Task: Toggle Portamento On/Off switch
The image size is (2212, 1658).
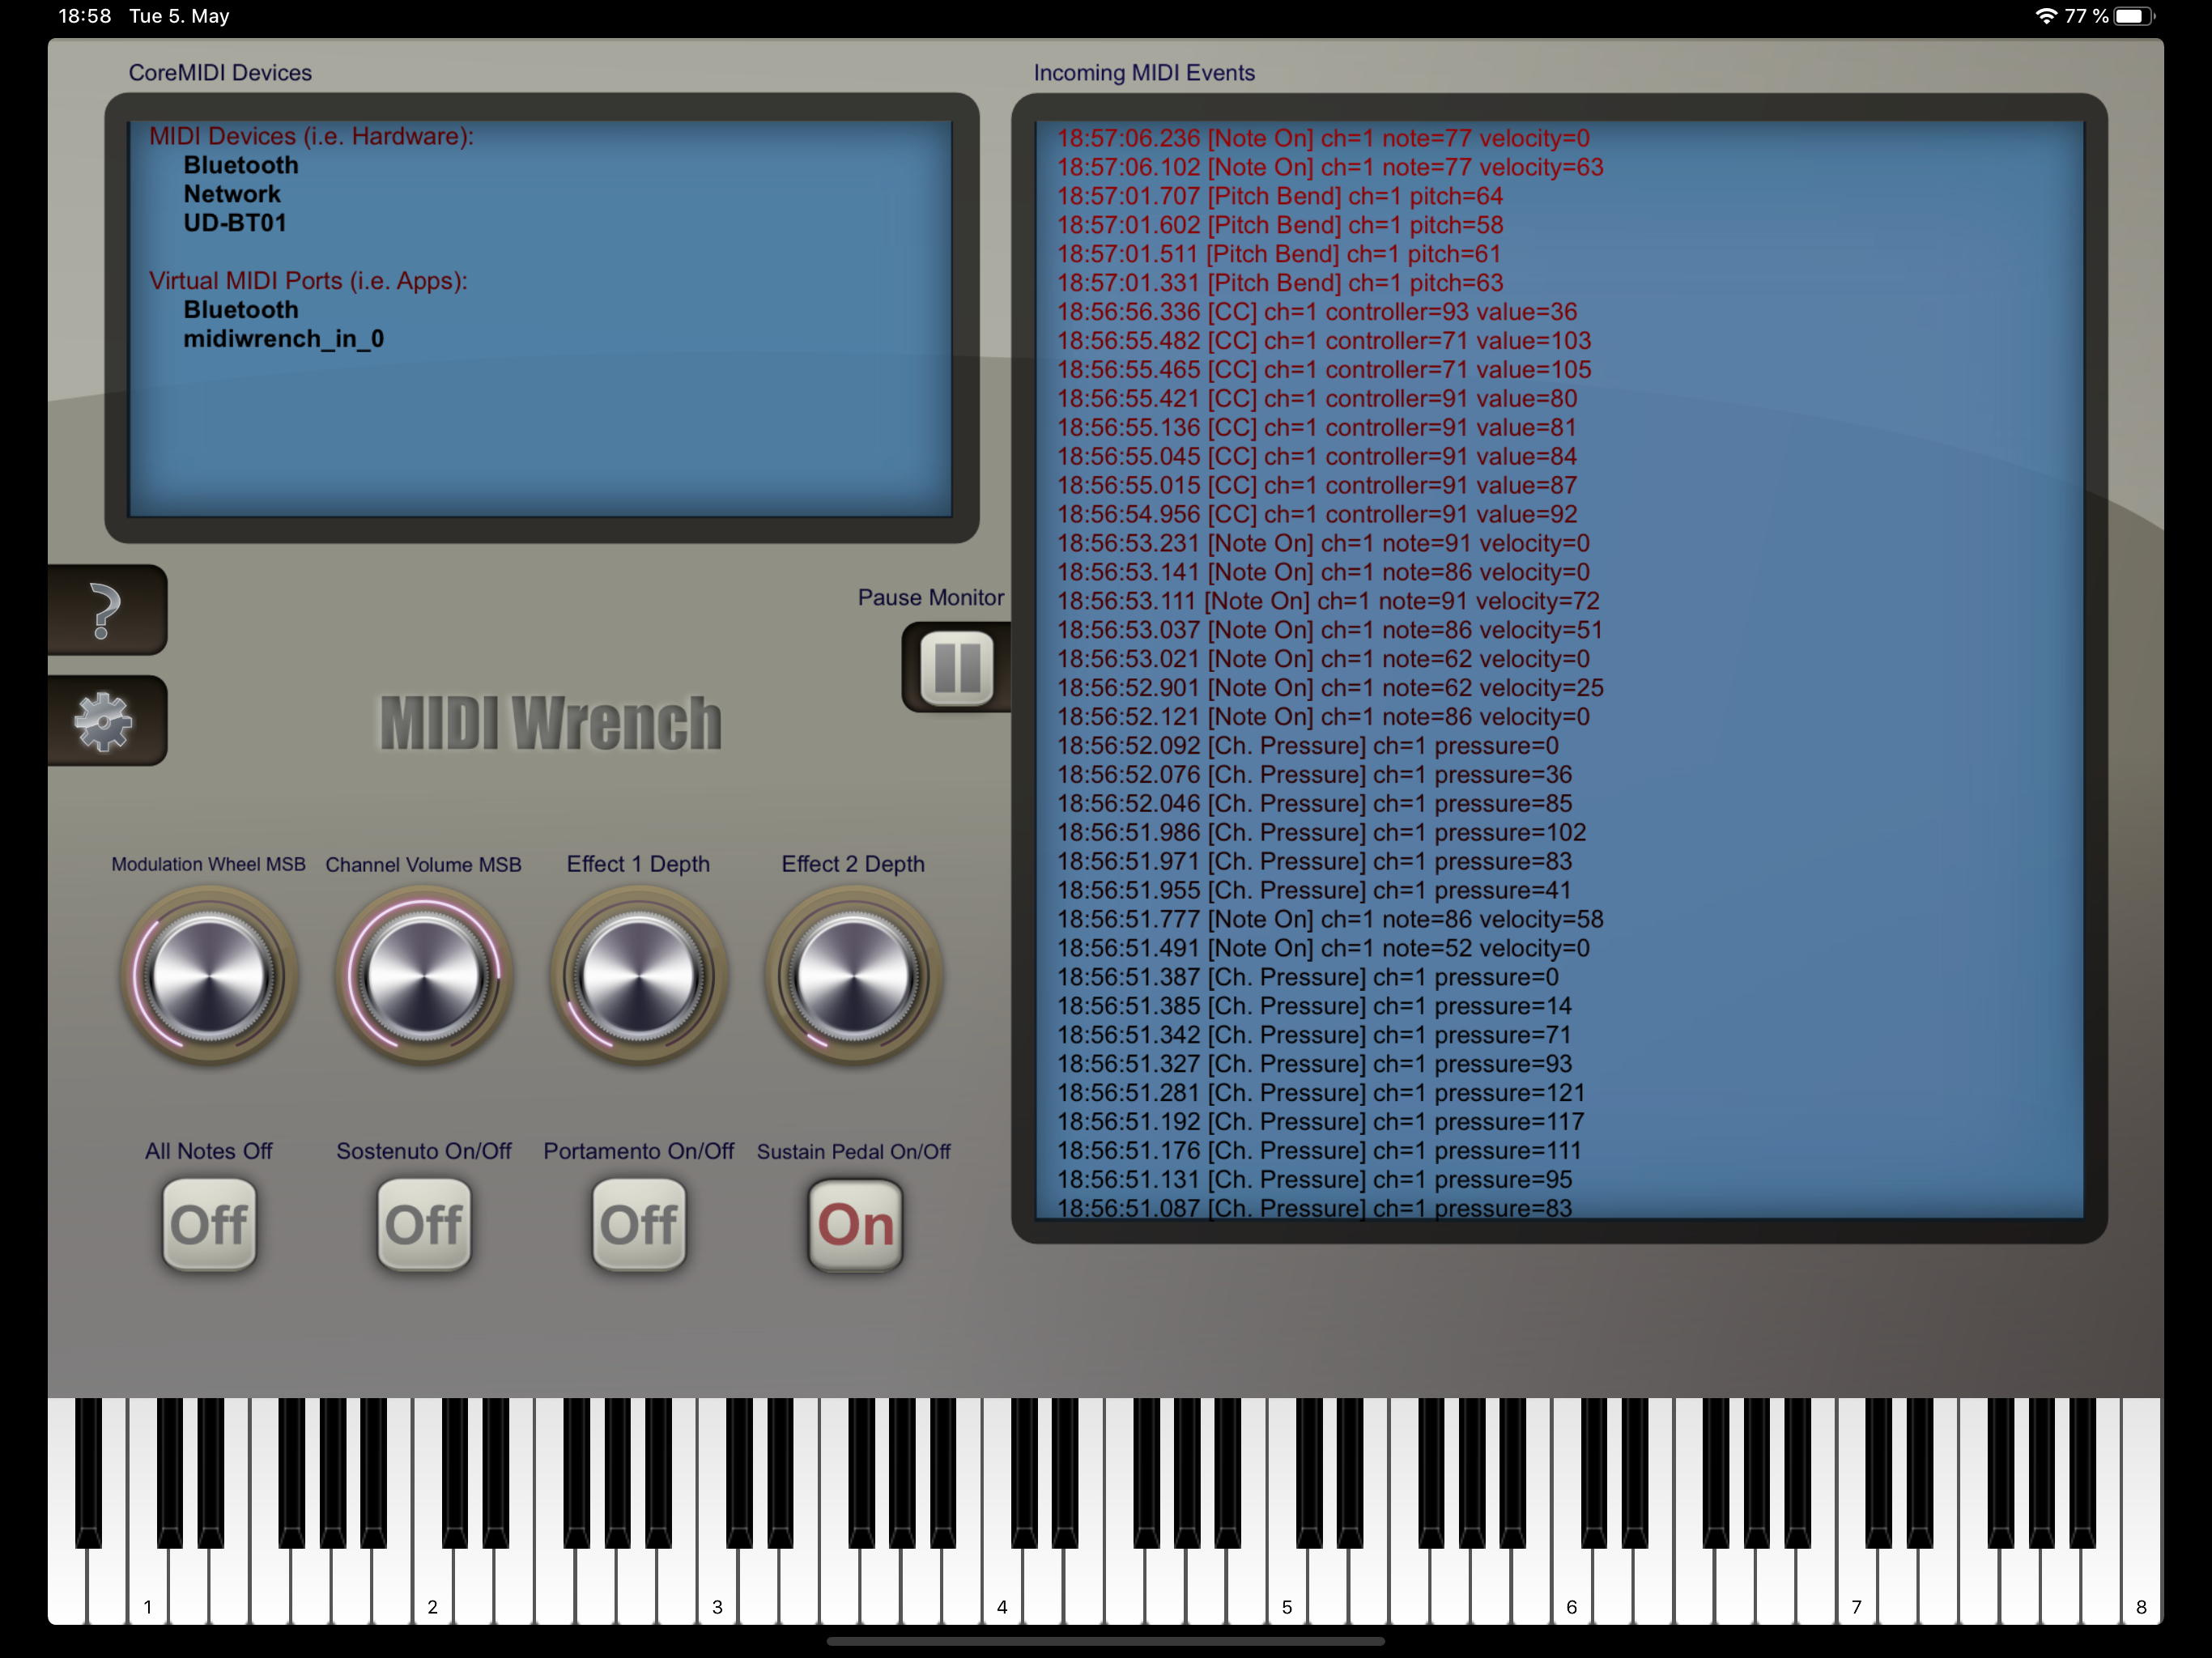Action: click(x=639, y=1224)
